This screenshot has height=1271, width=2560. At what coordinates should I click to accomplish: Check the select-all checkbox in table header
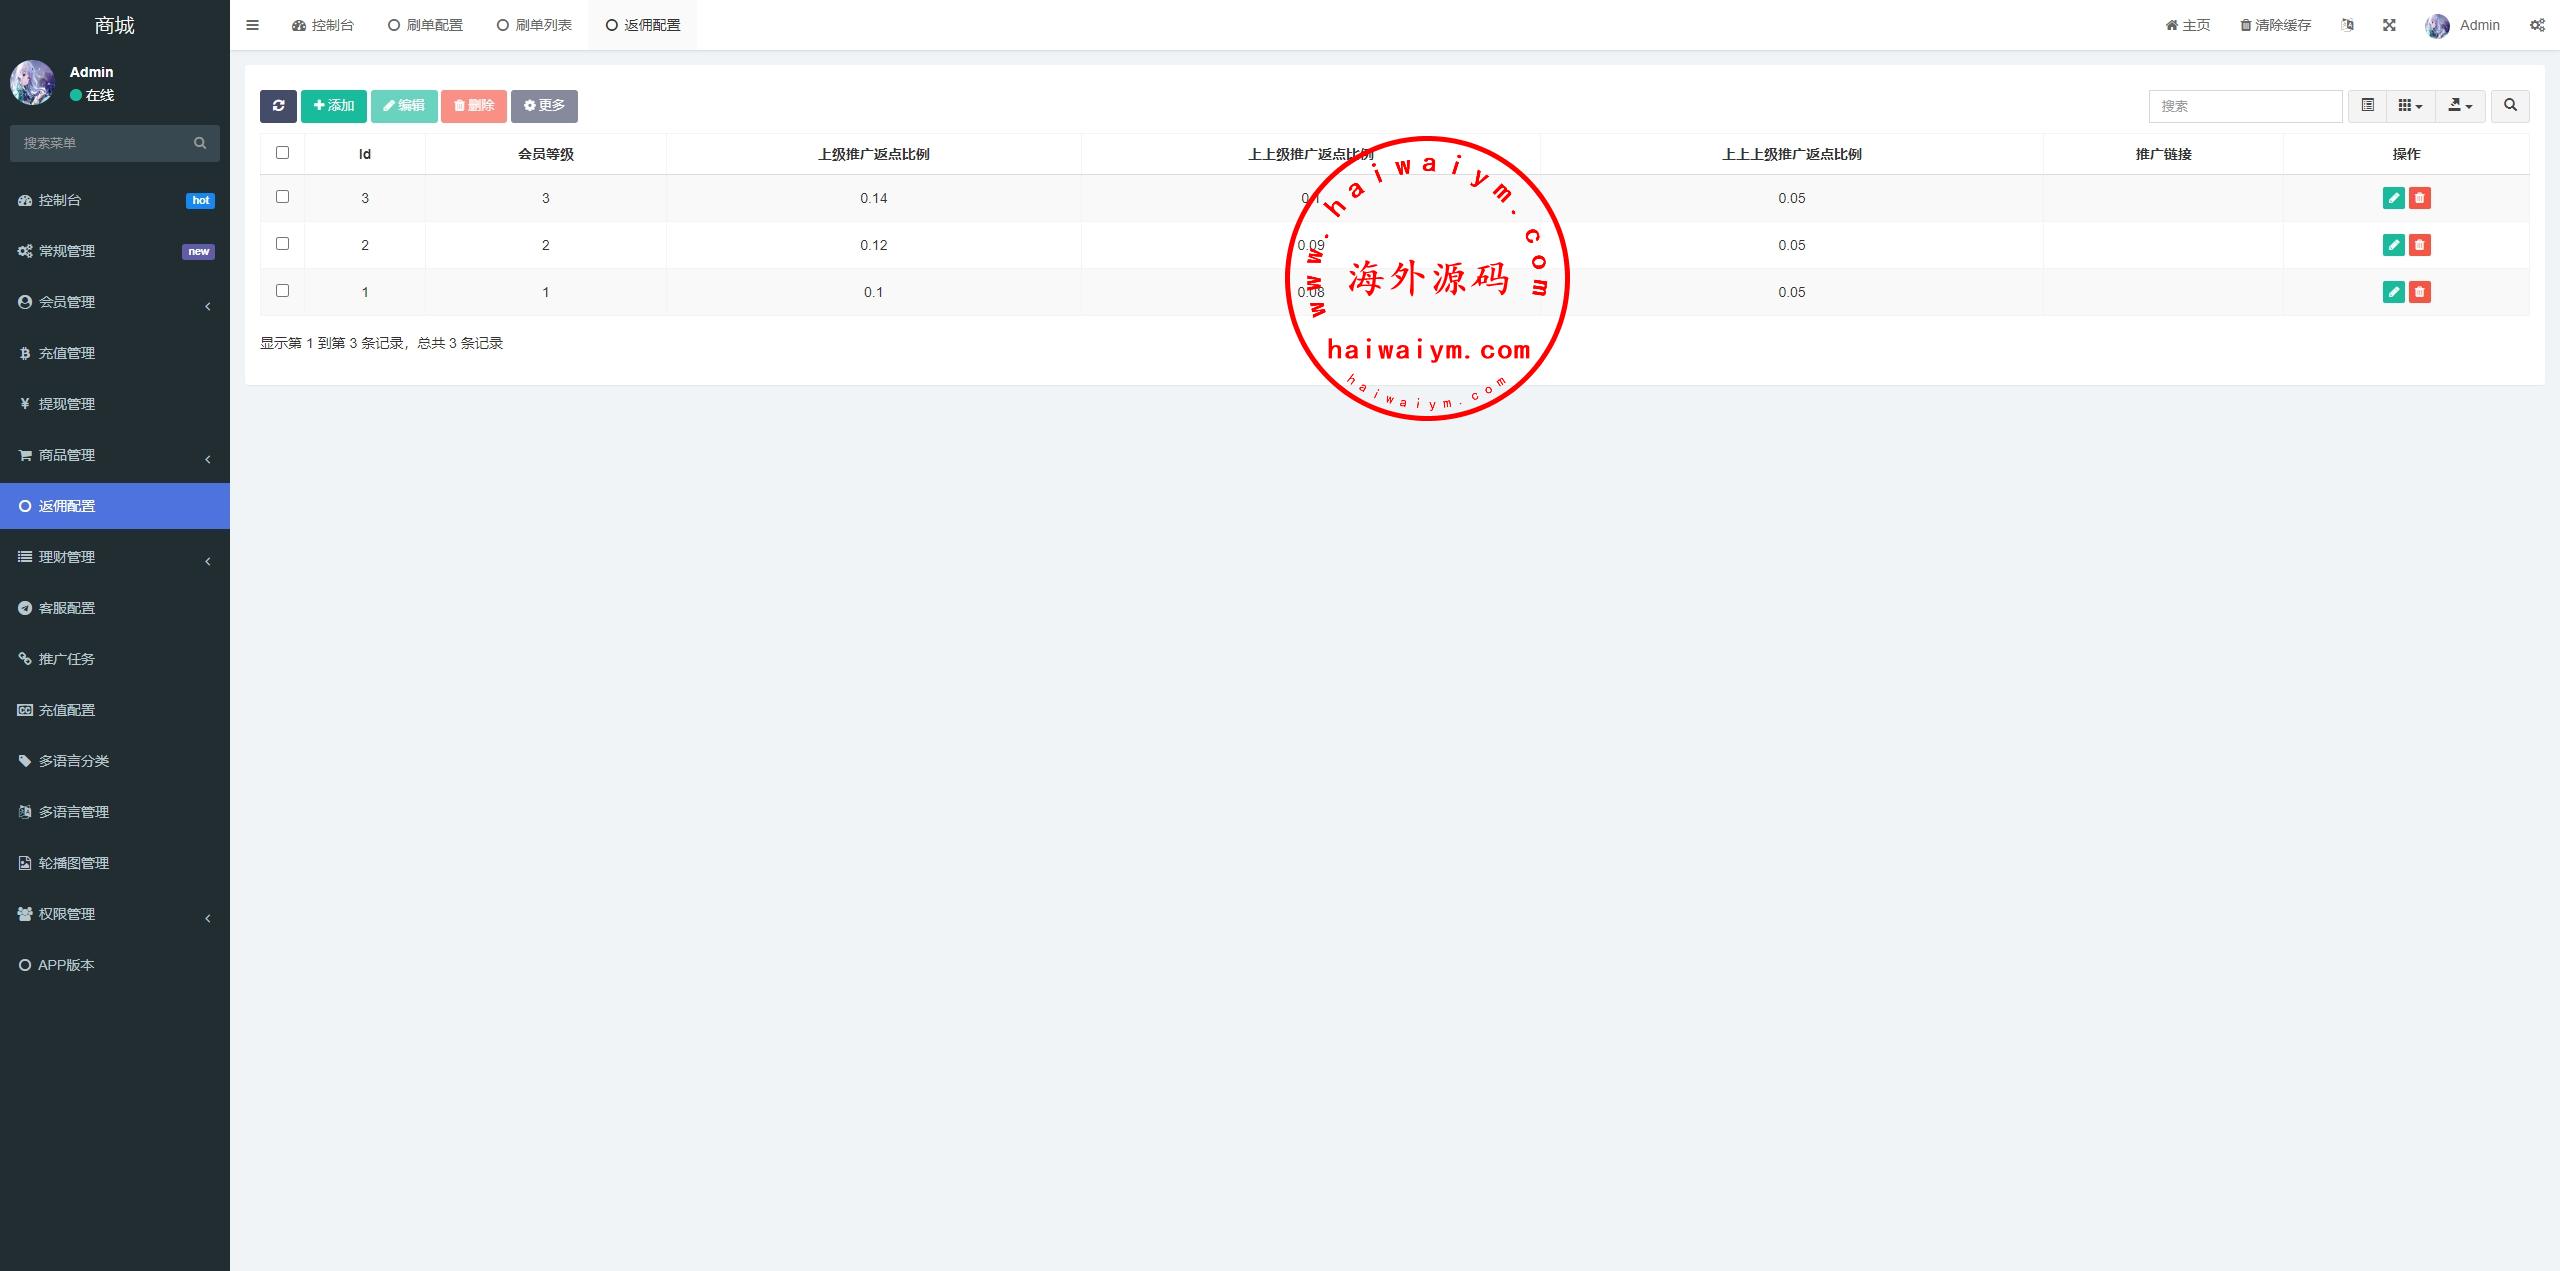pos(282,153)
